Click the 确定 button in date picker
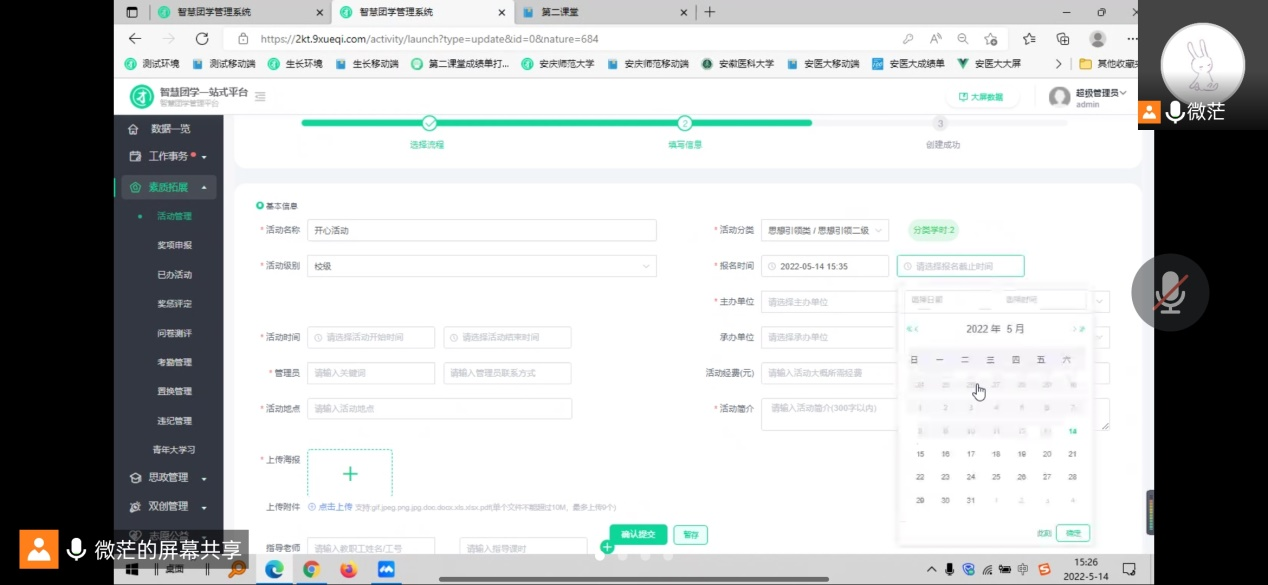 tap(1073, 533)
